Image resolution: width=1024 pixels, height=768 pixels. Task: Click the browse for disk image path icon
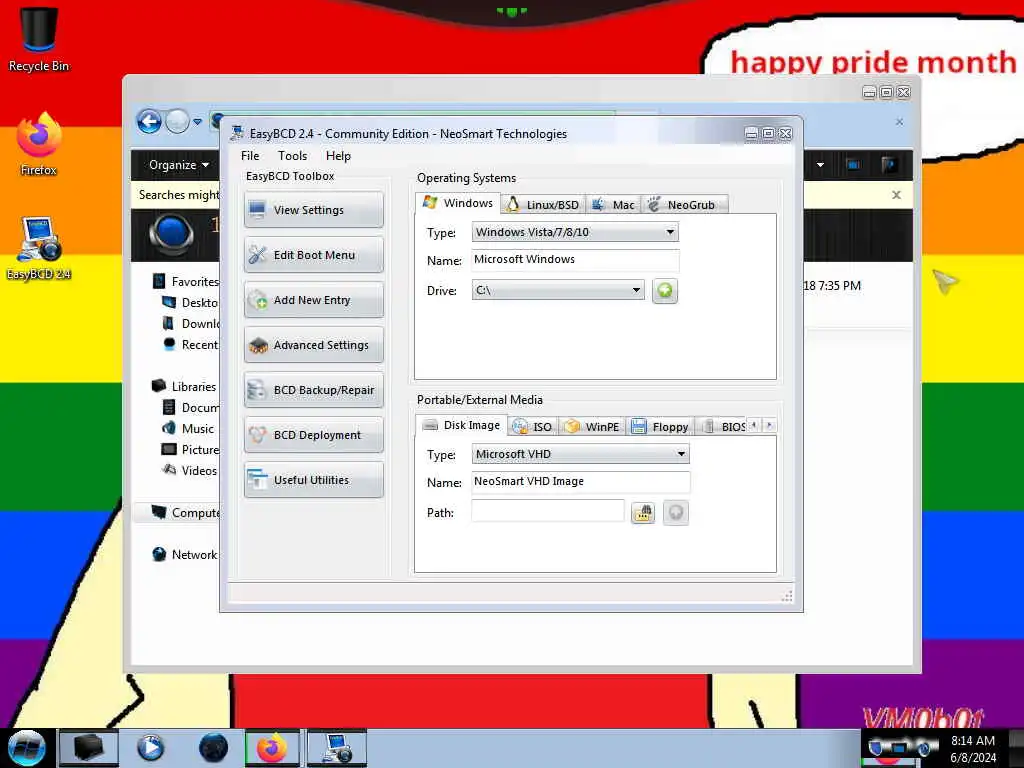pyautogui.click(x=643, y=513)
